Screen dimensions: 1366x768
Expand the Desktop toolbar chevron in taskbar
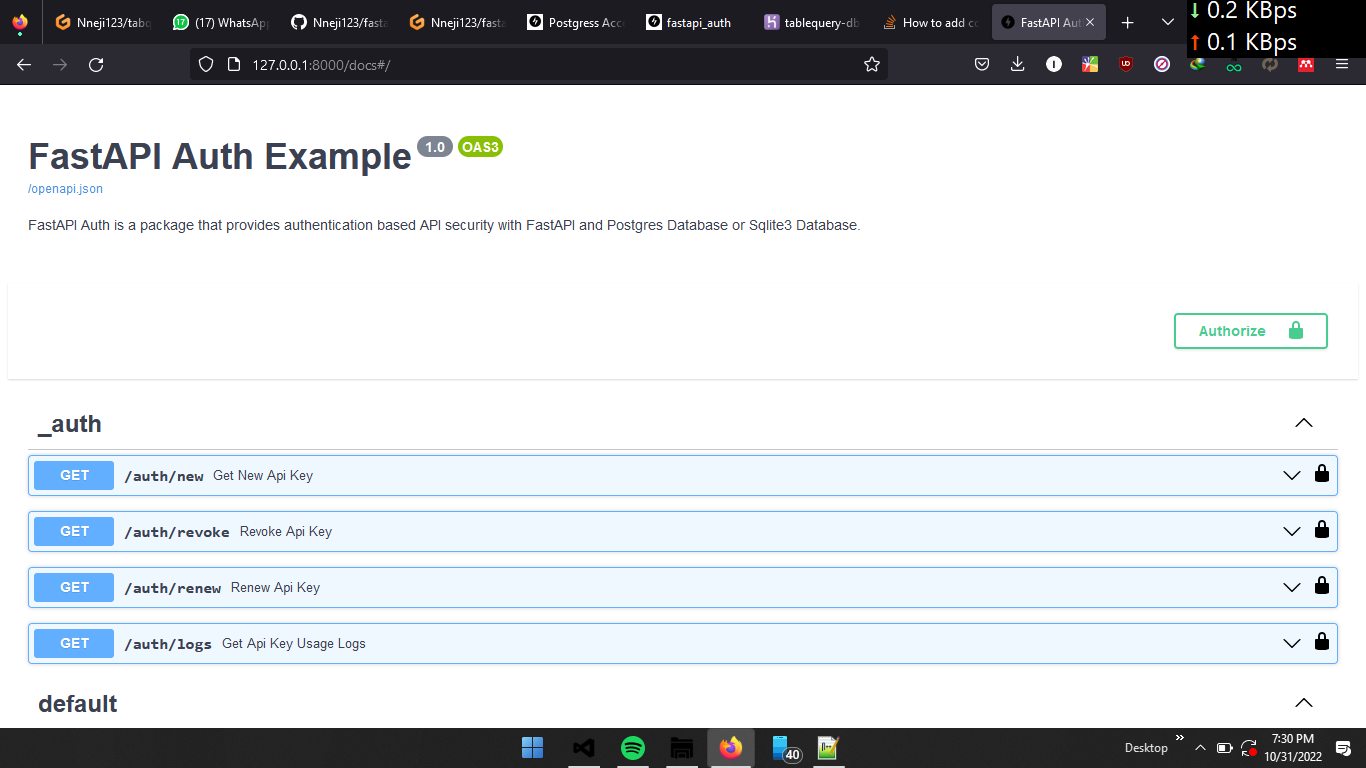1179,737
